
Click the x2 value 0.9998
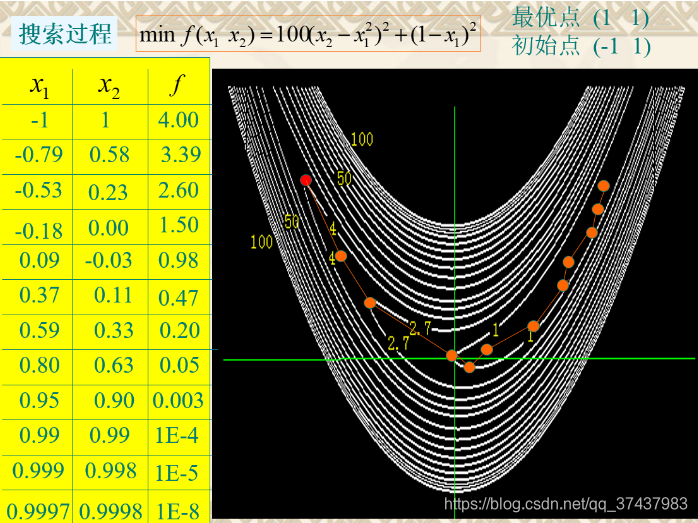(111, 512)
